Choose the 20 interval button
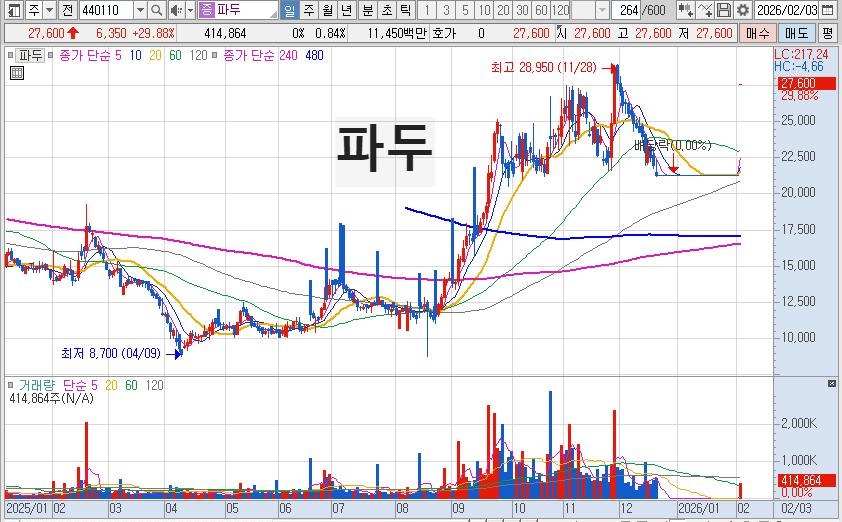The width and height of the screenshot is (842, 522). [503, 10]
